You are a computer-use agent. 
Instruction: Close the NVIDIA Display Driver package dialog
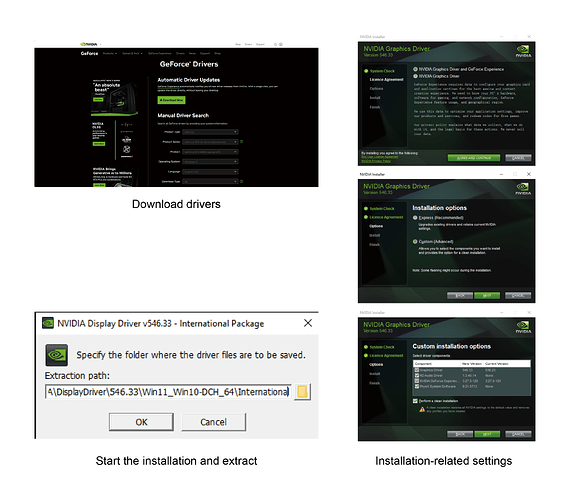pyautogui.click(x=308, y=323)
